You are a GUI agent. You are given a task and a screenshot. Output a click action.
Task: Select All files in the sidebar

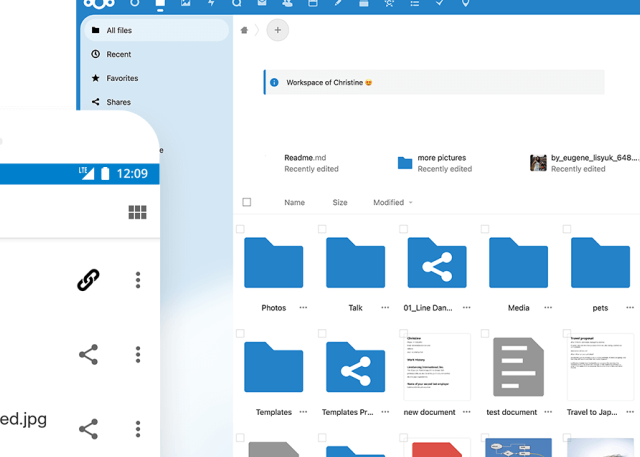(156, 30)
